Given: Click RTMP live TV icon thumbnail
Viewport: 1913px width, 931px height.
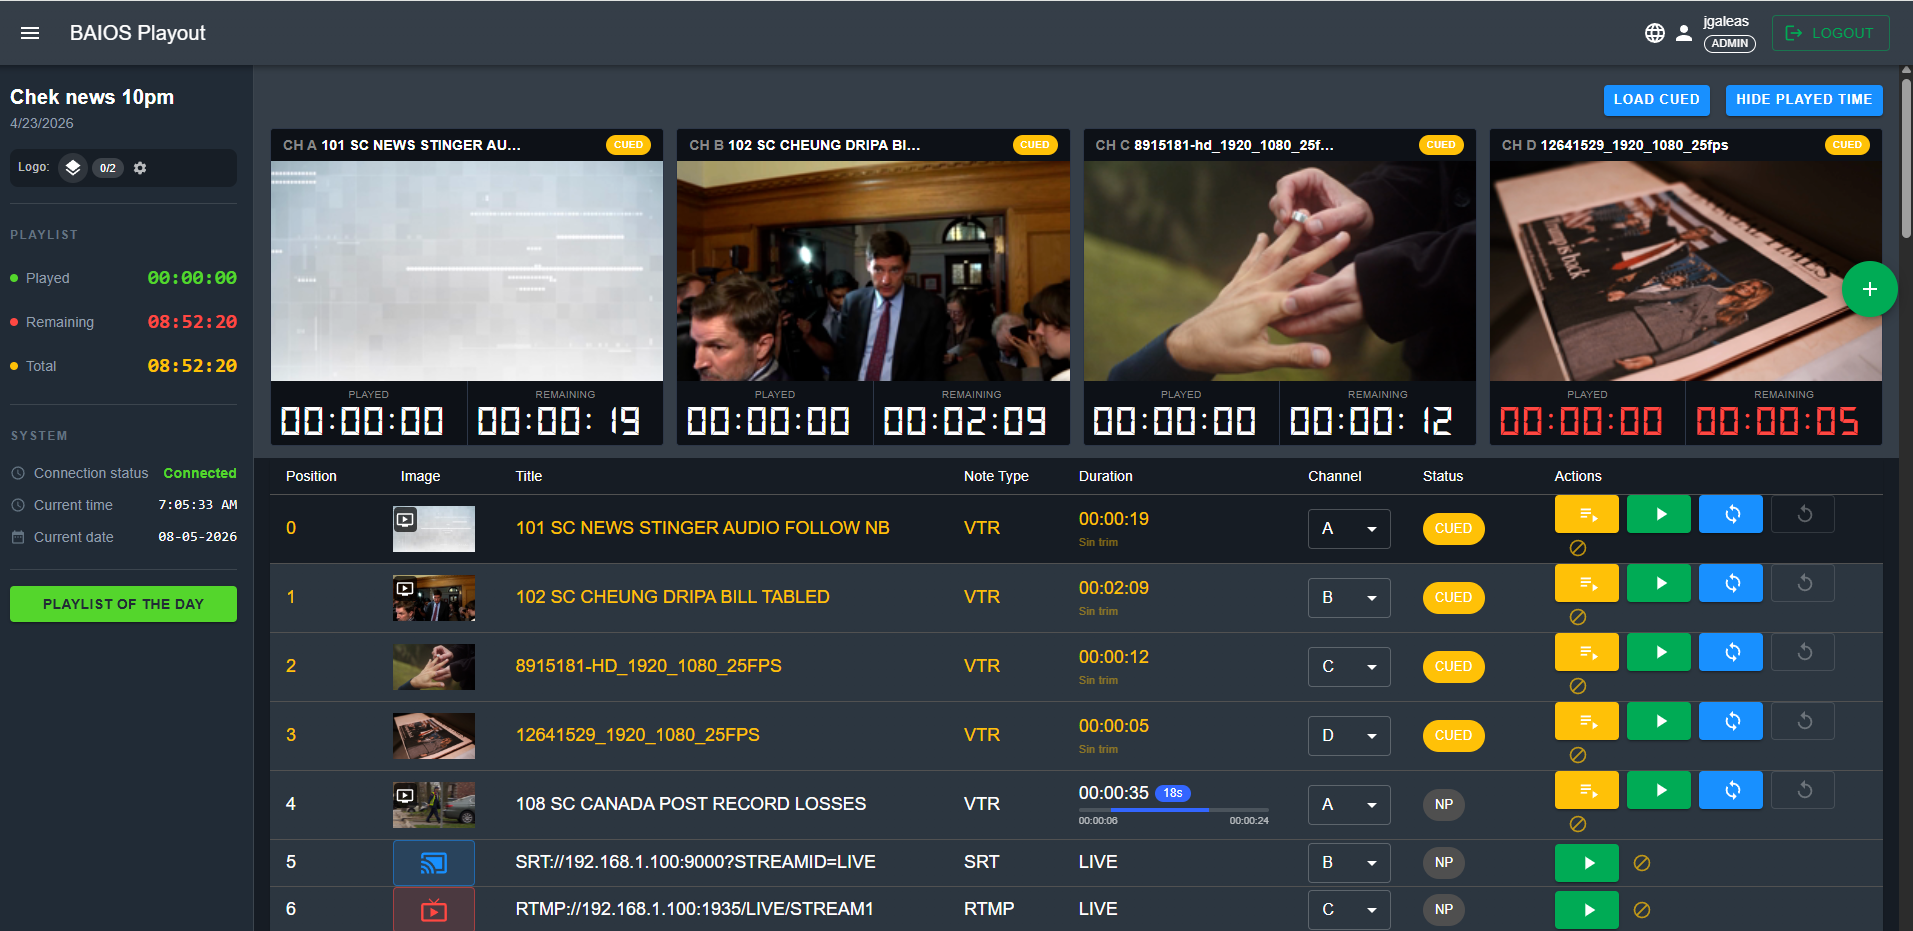Looking at the screenshot, I should click(433, 910).
